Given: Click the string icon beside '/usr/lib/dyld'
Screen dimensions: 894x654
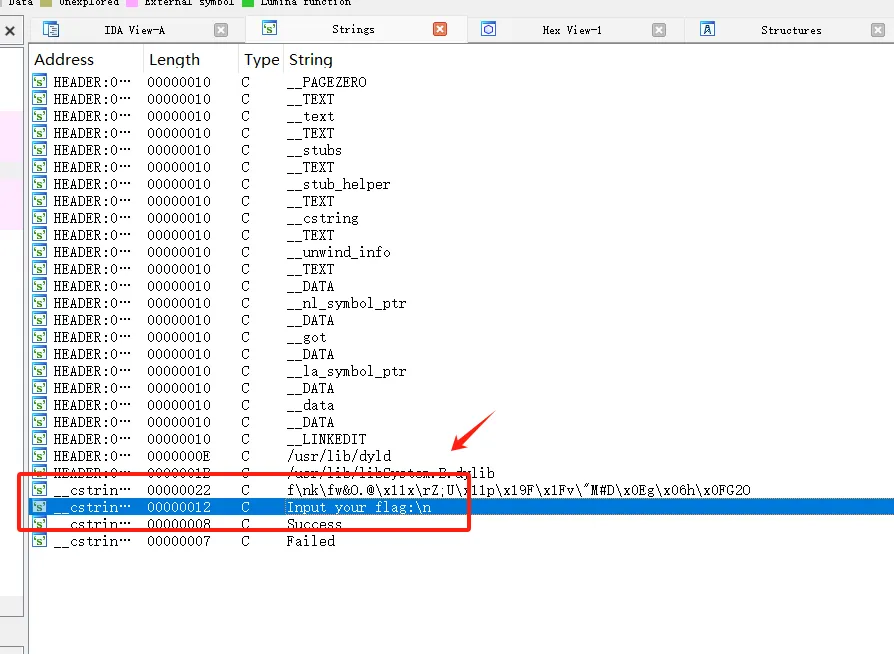Looking at the screenshot, I should coord(37,456).
